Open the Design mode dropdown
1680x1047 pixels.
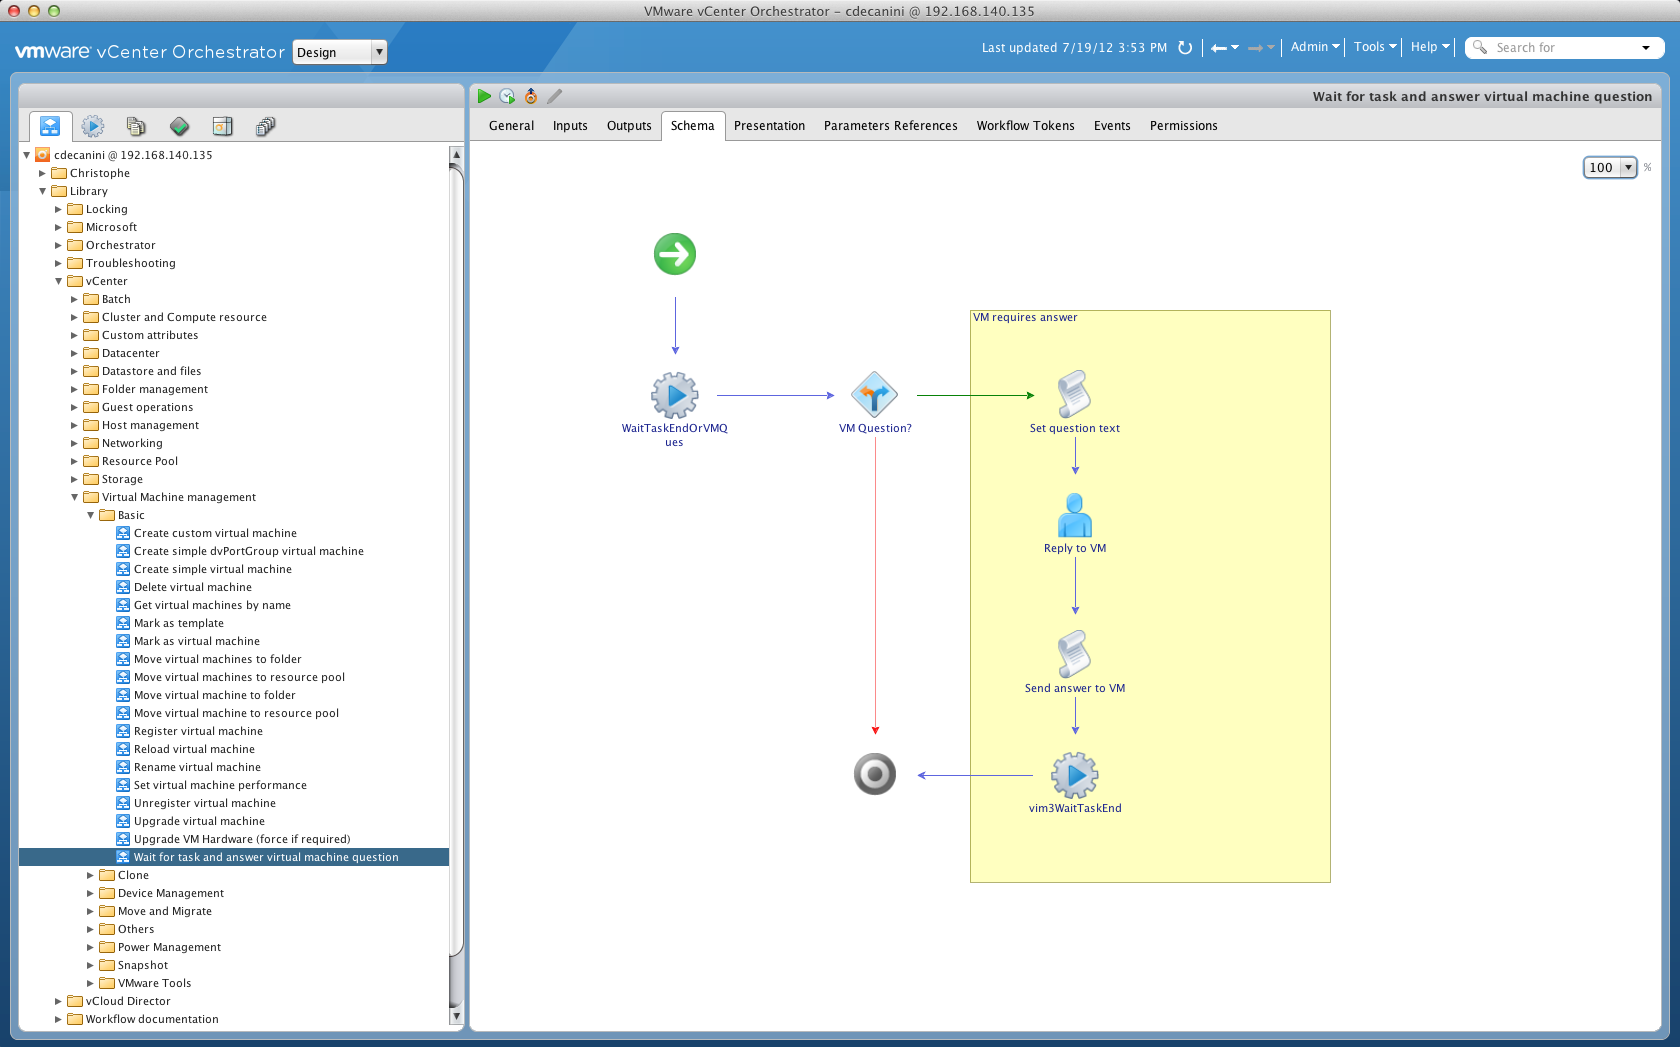tap(340, 52)
